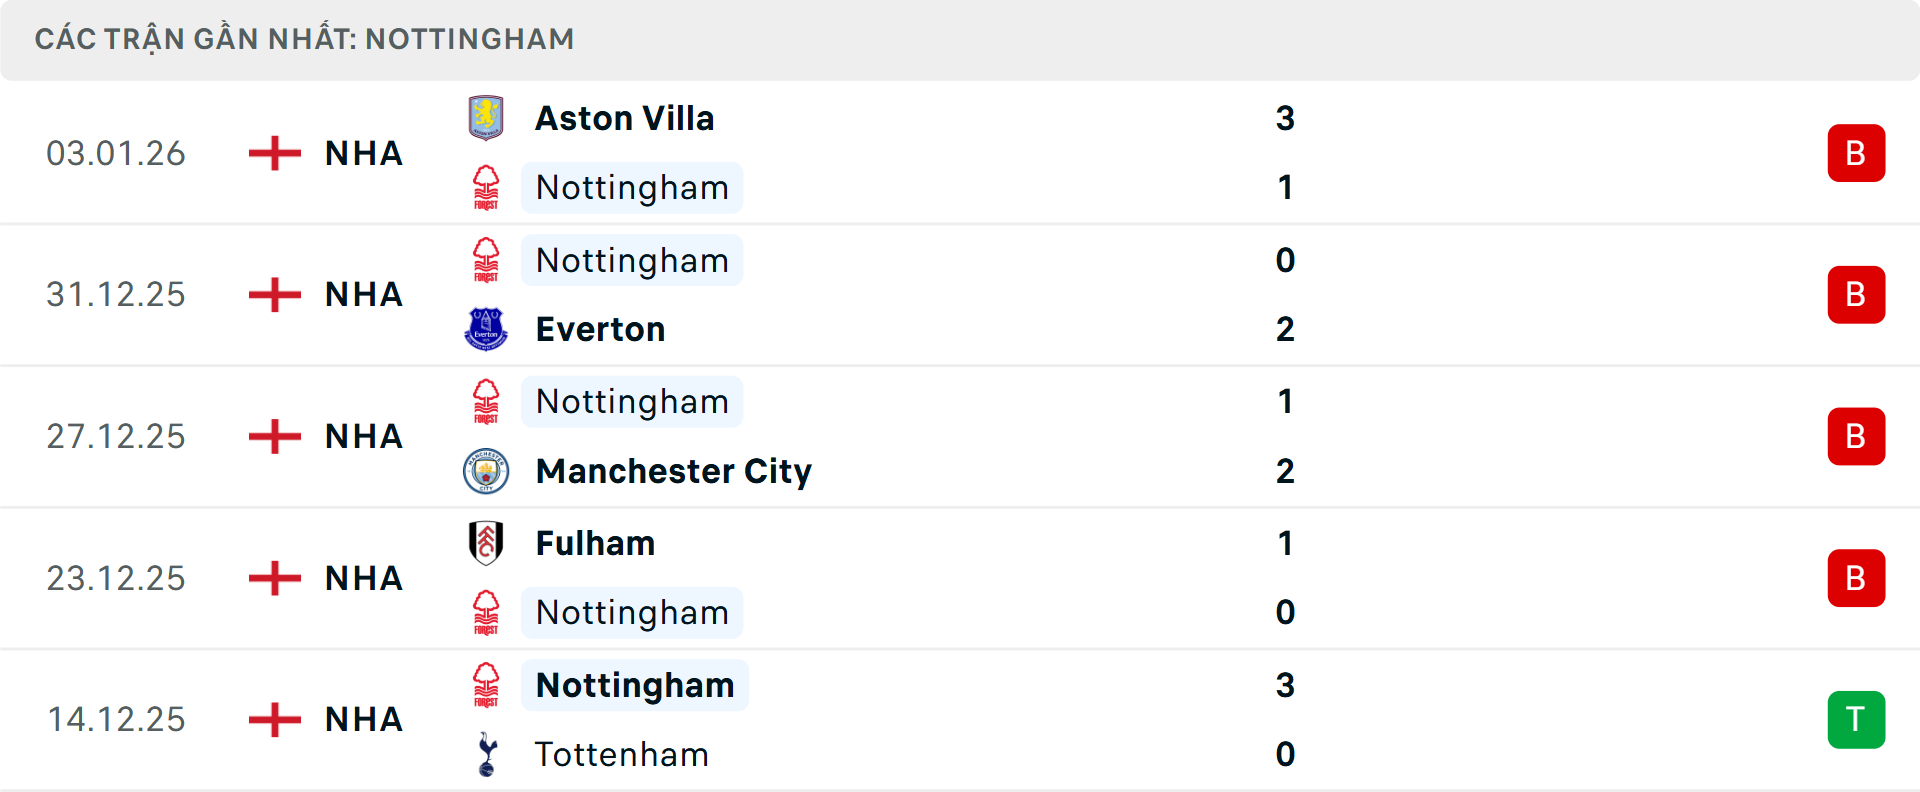The width and height of the screenshot is (1920, 792).
Task: Open the Aston Villa team link
Action: click(625, 118)
